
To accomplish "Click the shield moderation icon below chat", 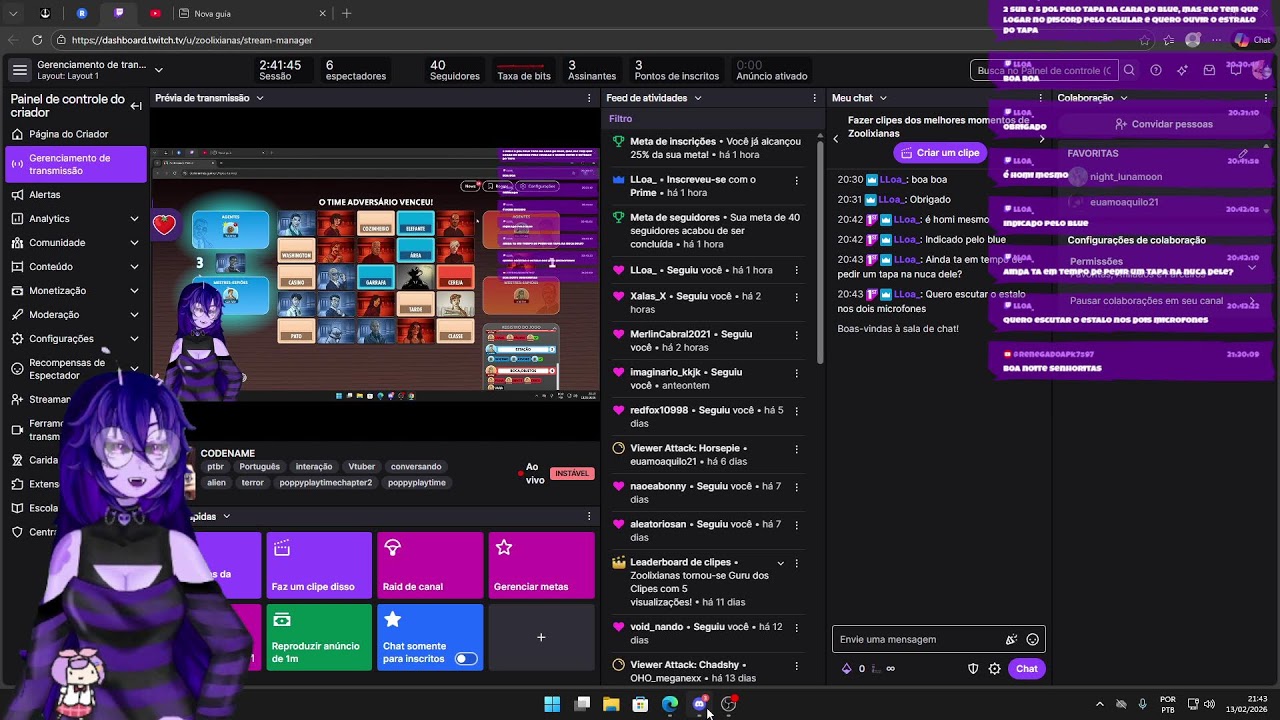I will coord(973,669).
